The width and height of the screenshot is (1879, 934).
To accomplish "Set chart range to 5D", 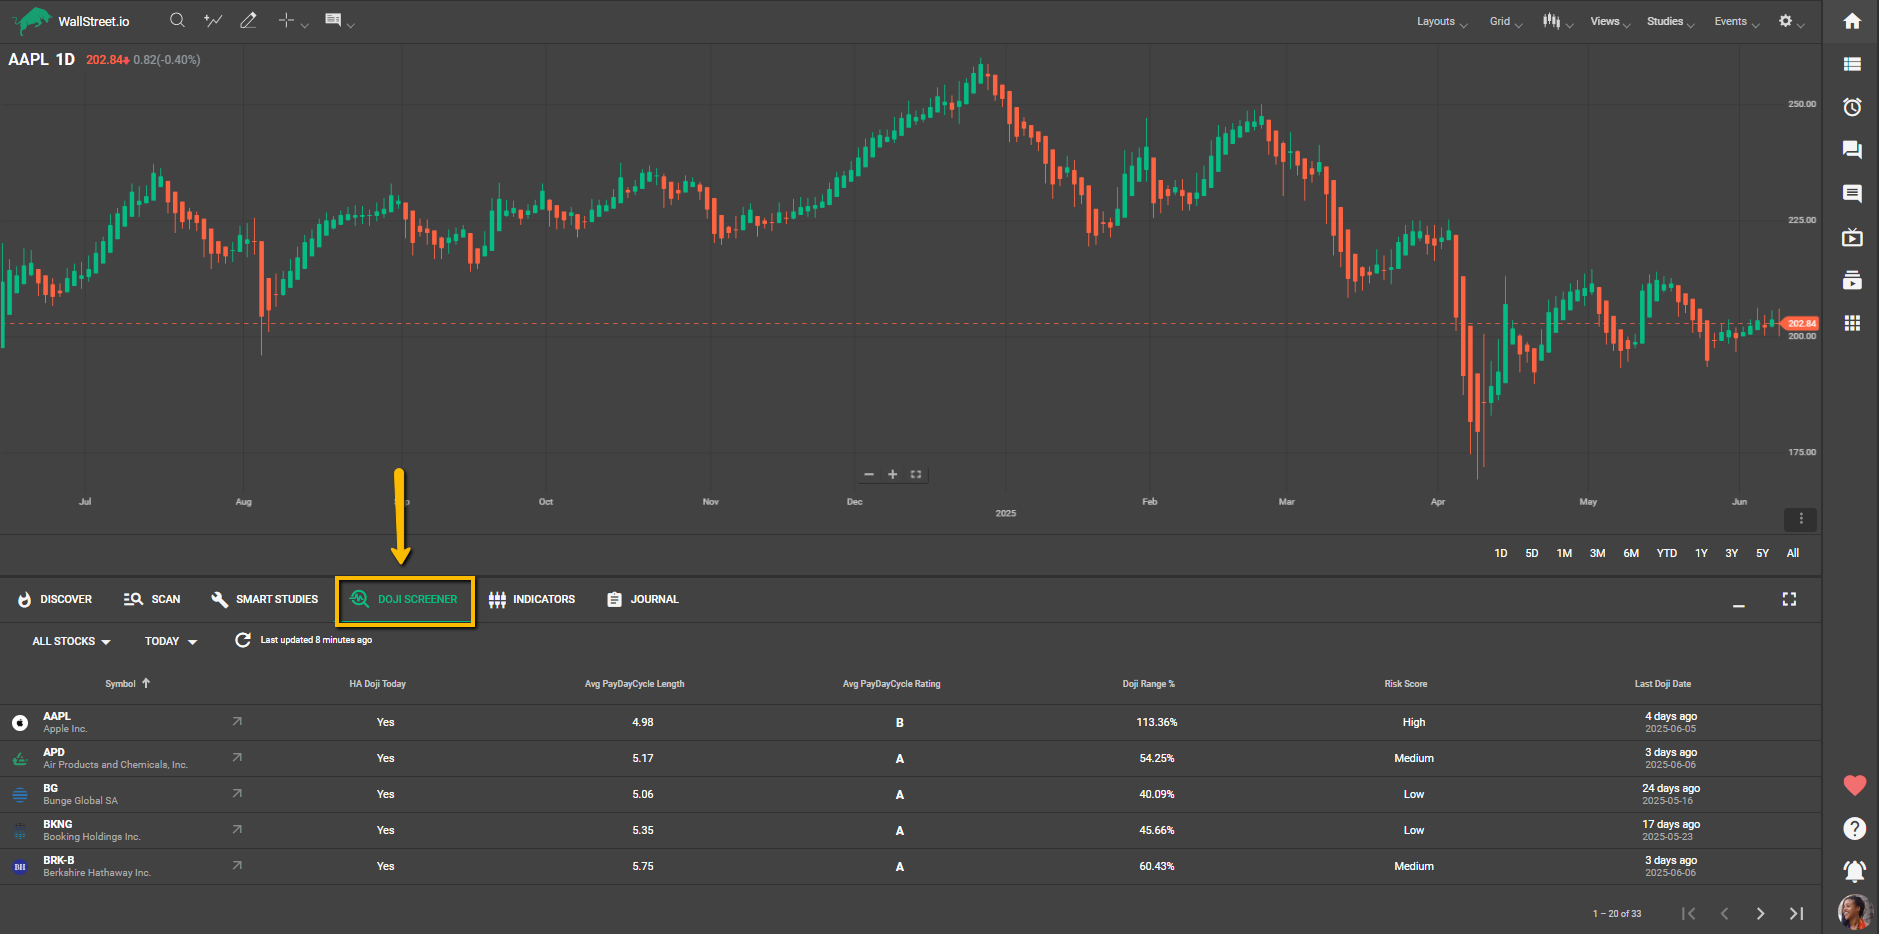I will click(x=1532, y=553).
